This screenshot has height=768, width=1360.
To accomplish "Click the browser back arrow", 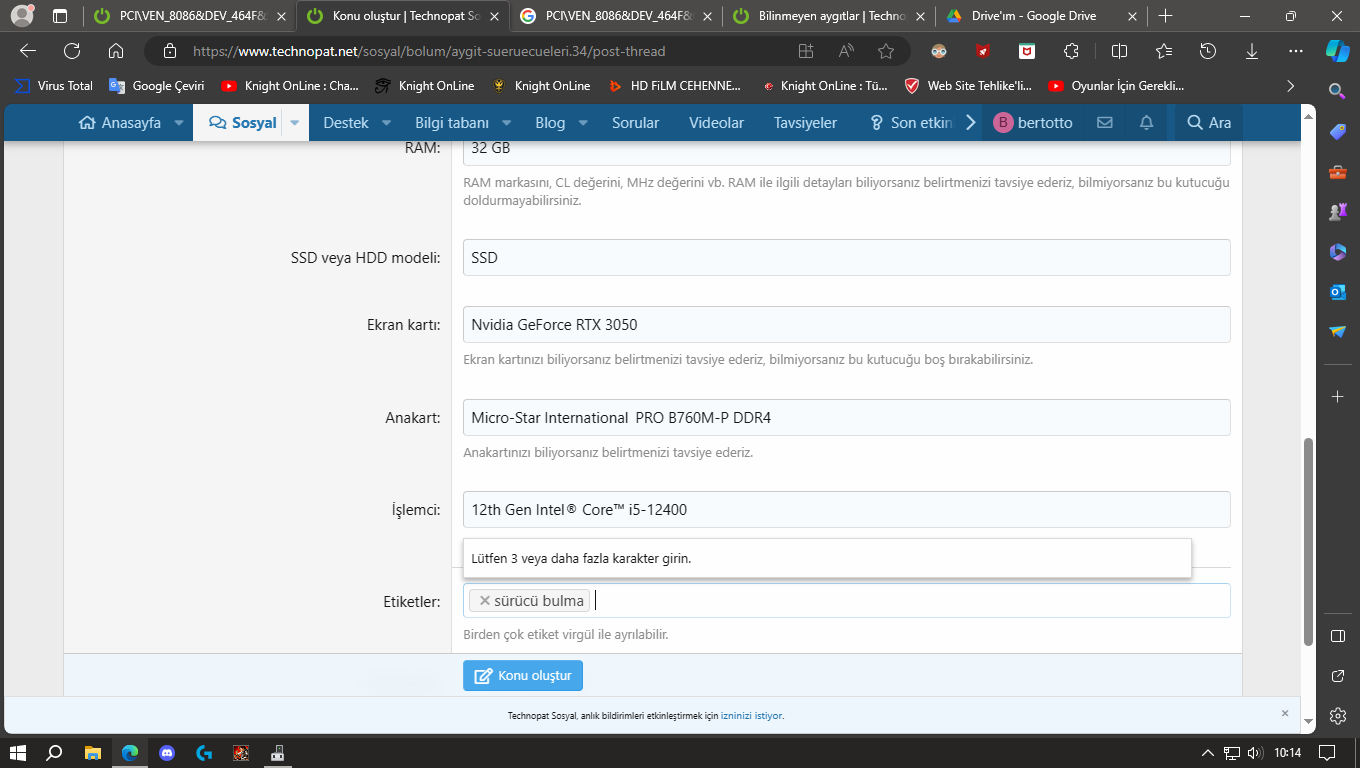I will coord(28,51).
